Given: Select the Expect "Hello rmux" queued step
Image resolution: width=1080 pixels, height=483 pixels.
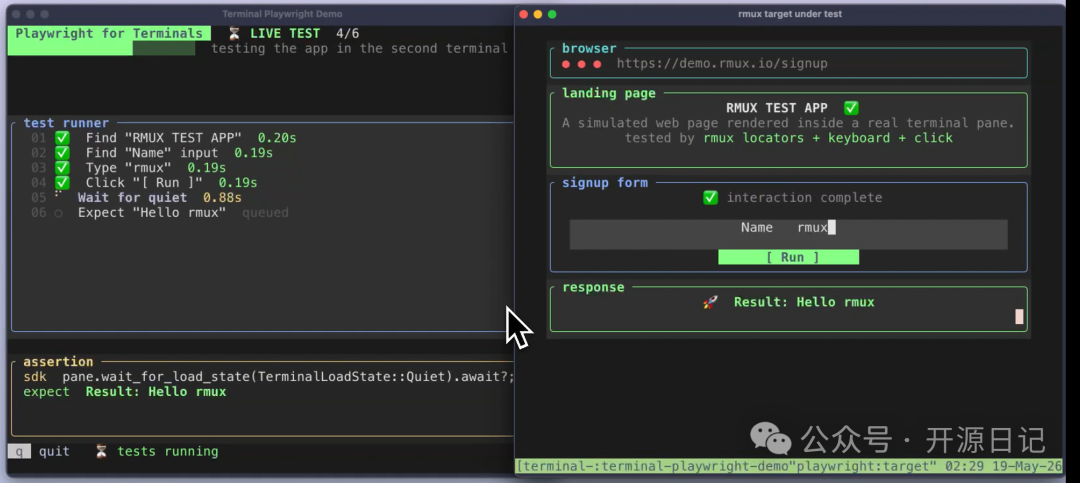Looking at the screenshot, I should click(x=152, y=213).
